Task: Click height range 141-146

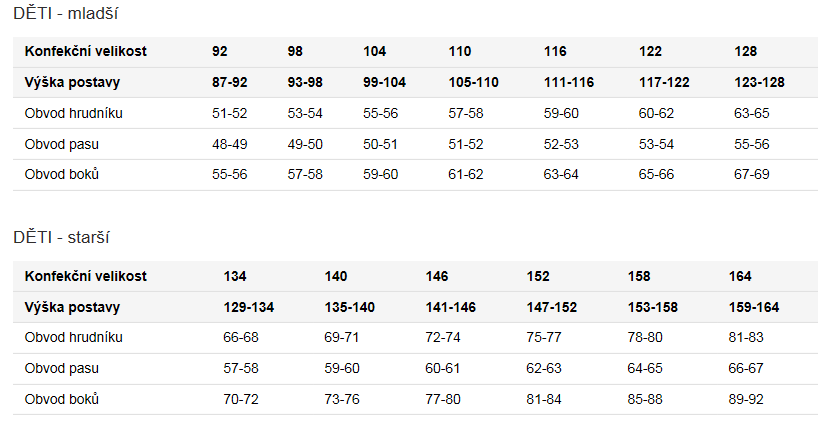Action: (x=451, y=307)
